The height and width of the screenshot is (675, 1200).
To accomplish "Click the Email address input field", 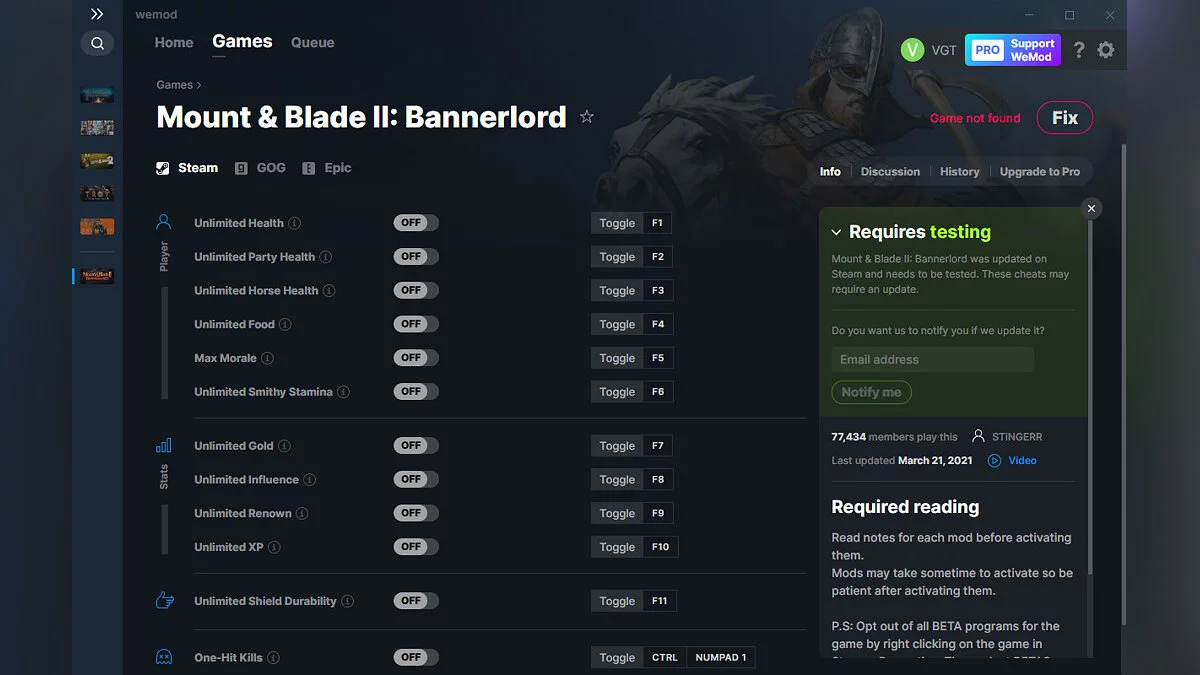I will click(932, 359).
